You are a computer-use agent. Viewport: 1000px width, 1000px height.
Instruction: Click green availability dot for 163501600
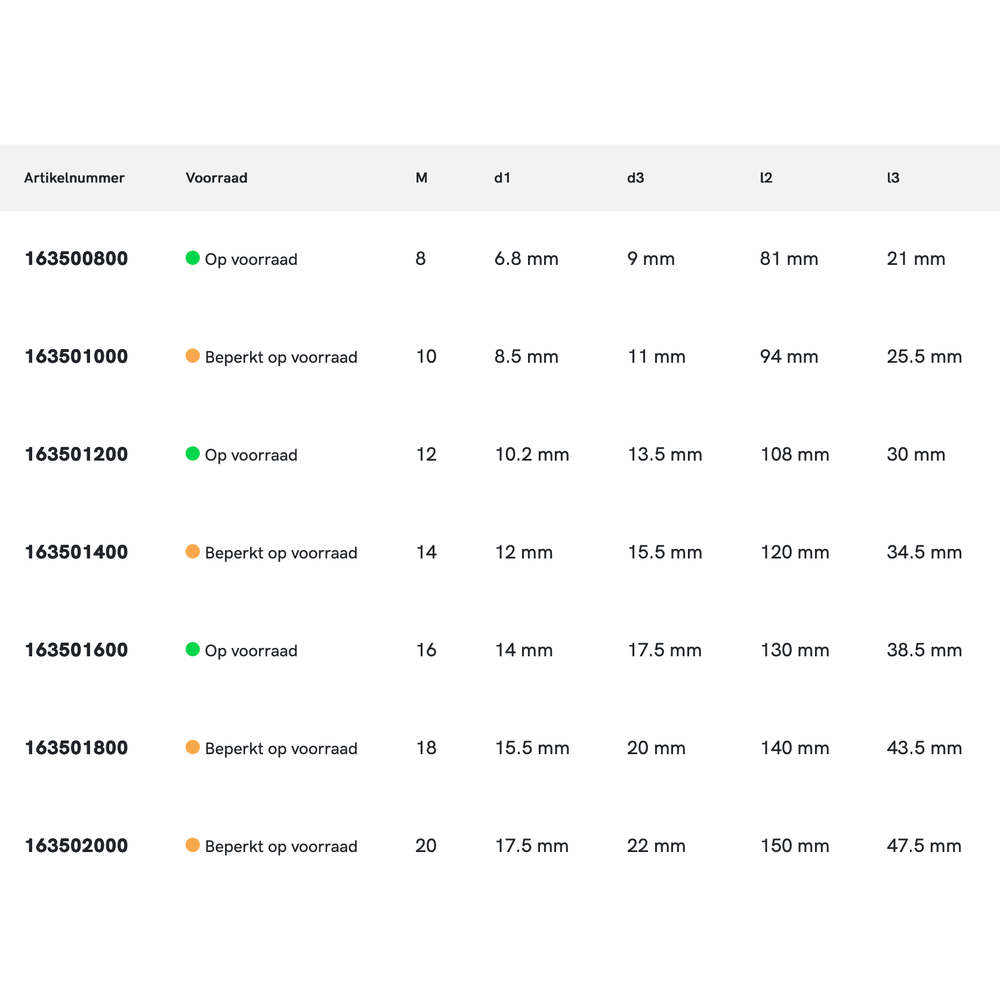pyautogui.click(x=193, y=650)
